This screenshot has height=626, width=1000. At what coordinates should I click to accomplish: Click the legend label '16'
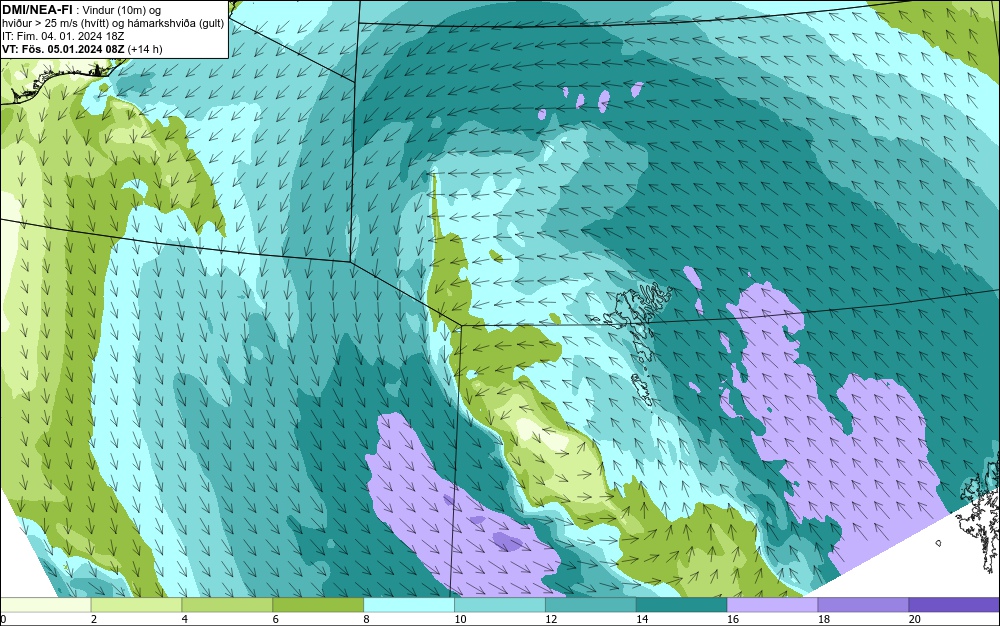(733, 619)
